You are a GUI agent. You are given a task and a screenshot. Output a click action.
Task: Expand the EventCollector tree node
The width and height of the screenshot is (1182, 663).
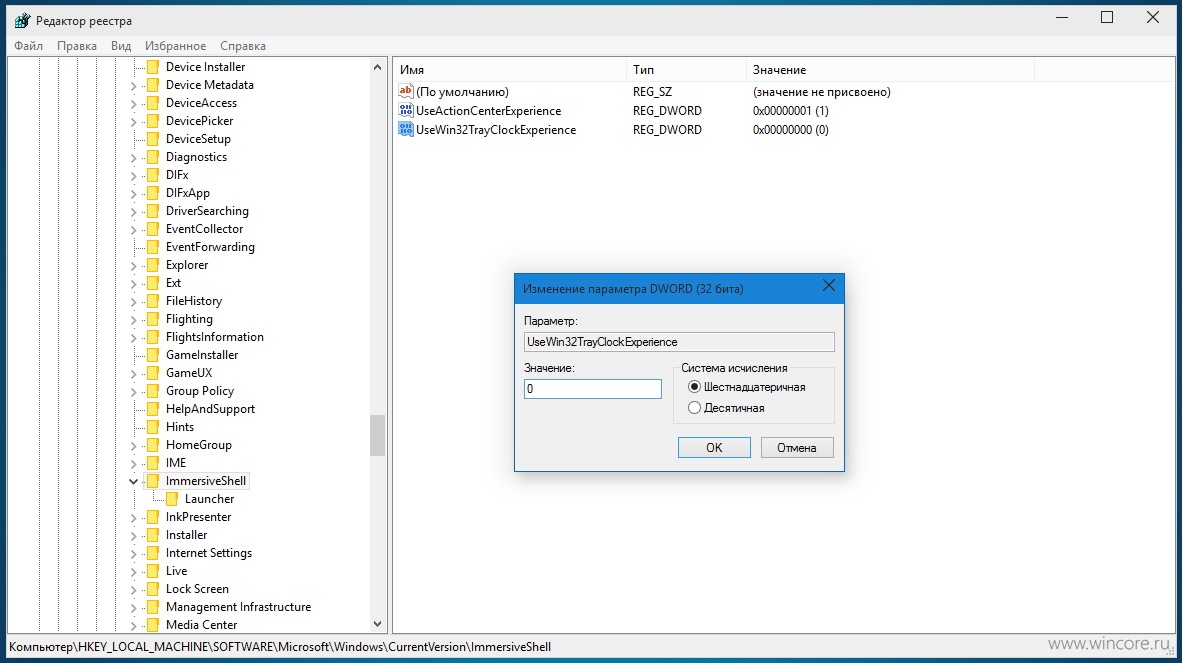(x=133, y=229)
